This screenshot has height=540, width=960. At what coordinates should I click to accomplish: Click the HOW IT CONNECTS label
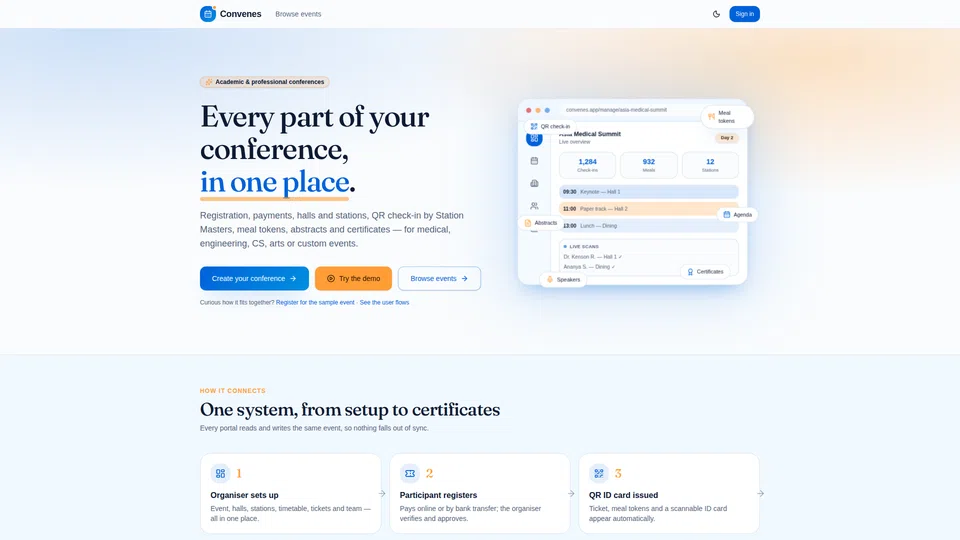coord(233,391)
